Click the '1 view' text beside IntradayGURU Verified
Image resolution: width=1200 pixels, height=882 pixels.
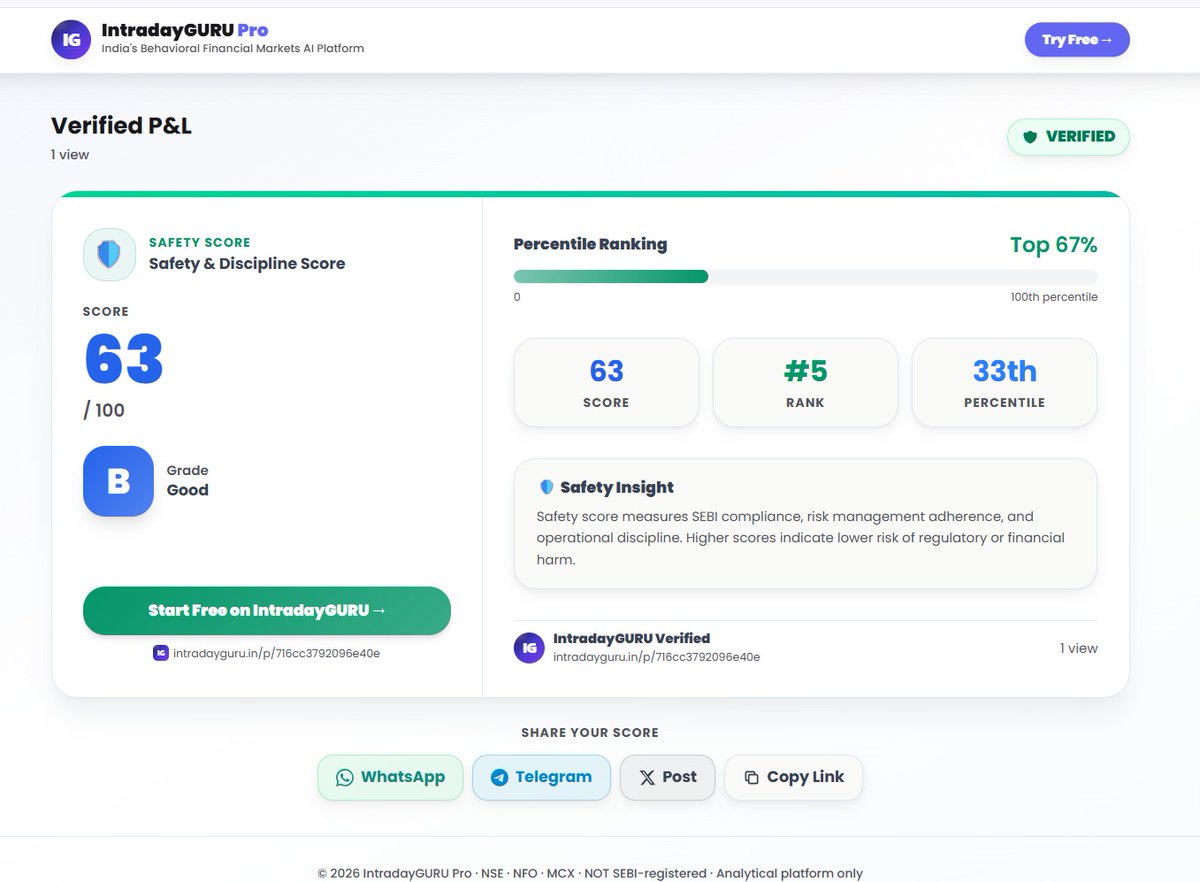[1079, 648]
